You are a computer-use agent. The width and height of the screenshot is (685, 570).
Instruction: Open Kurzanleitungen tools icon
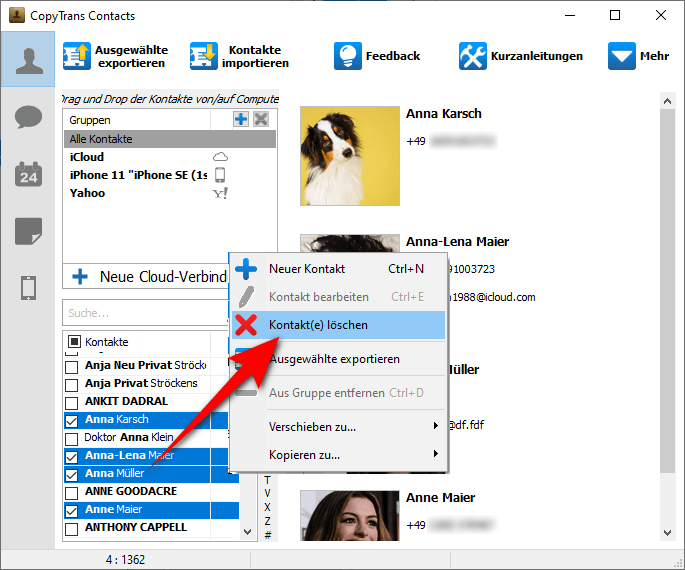click(x=473, y=56)
